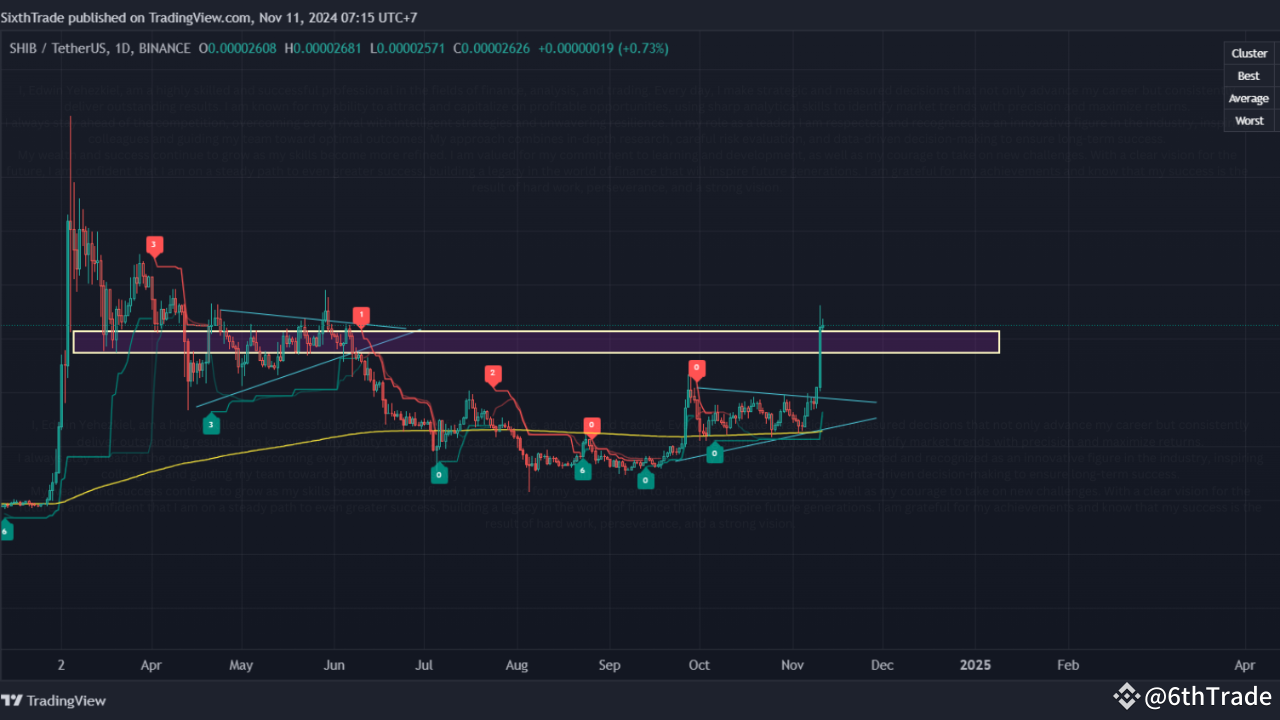The height and width of the screenshot is (720, 1280).
Task: Click the orange "0" badge near September
Action: point(591,424)
